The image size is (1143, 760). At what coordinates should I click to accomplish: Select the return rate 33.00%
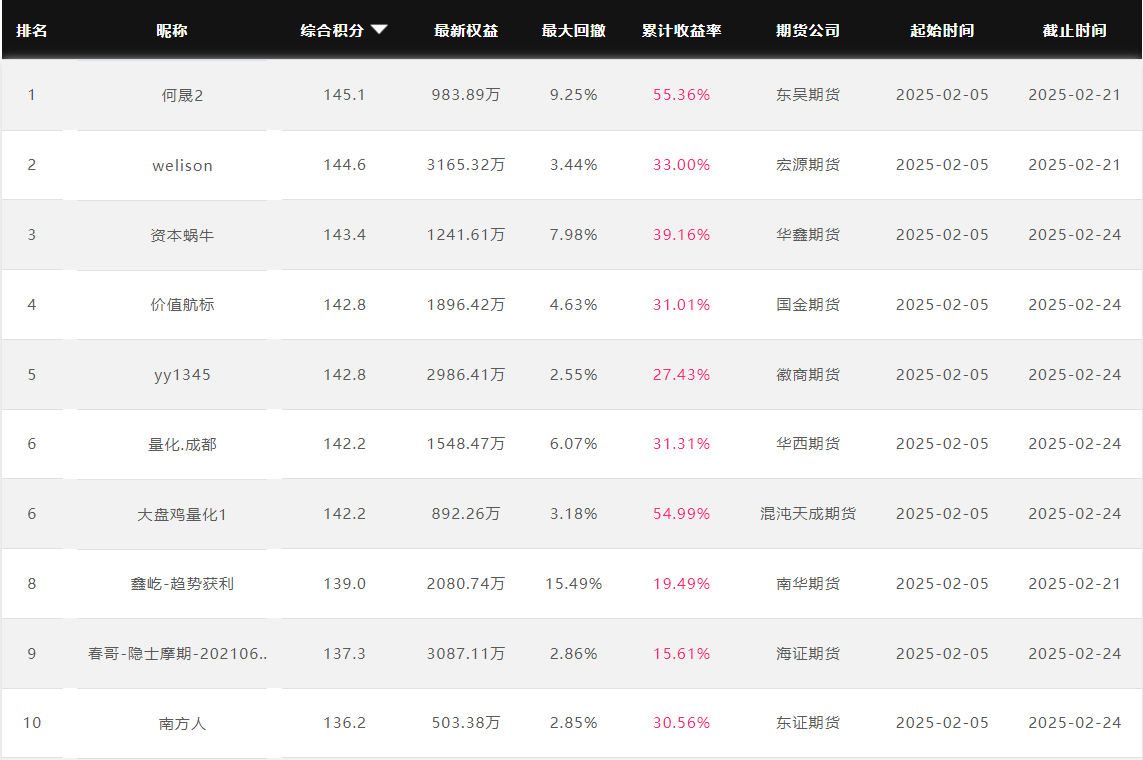point(682,165)
